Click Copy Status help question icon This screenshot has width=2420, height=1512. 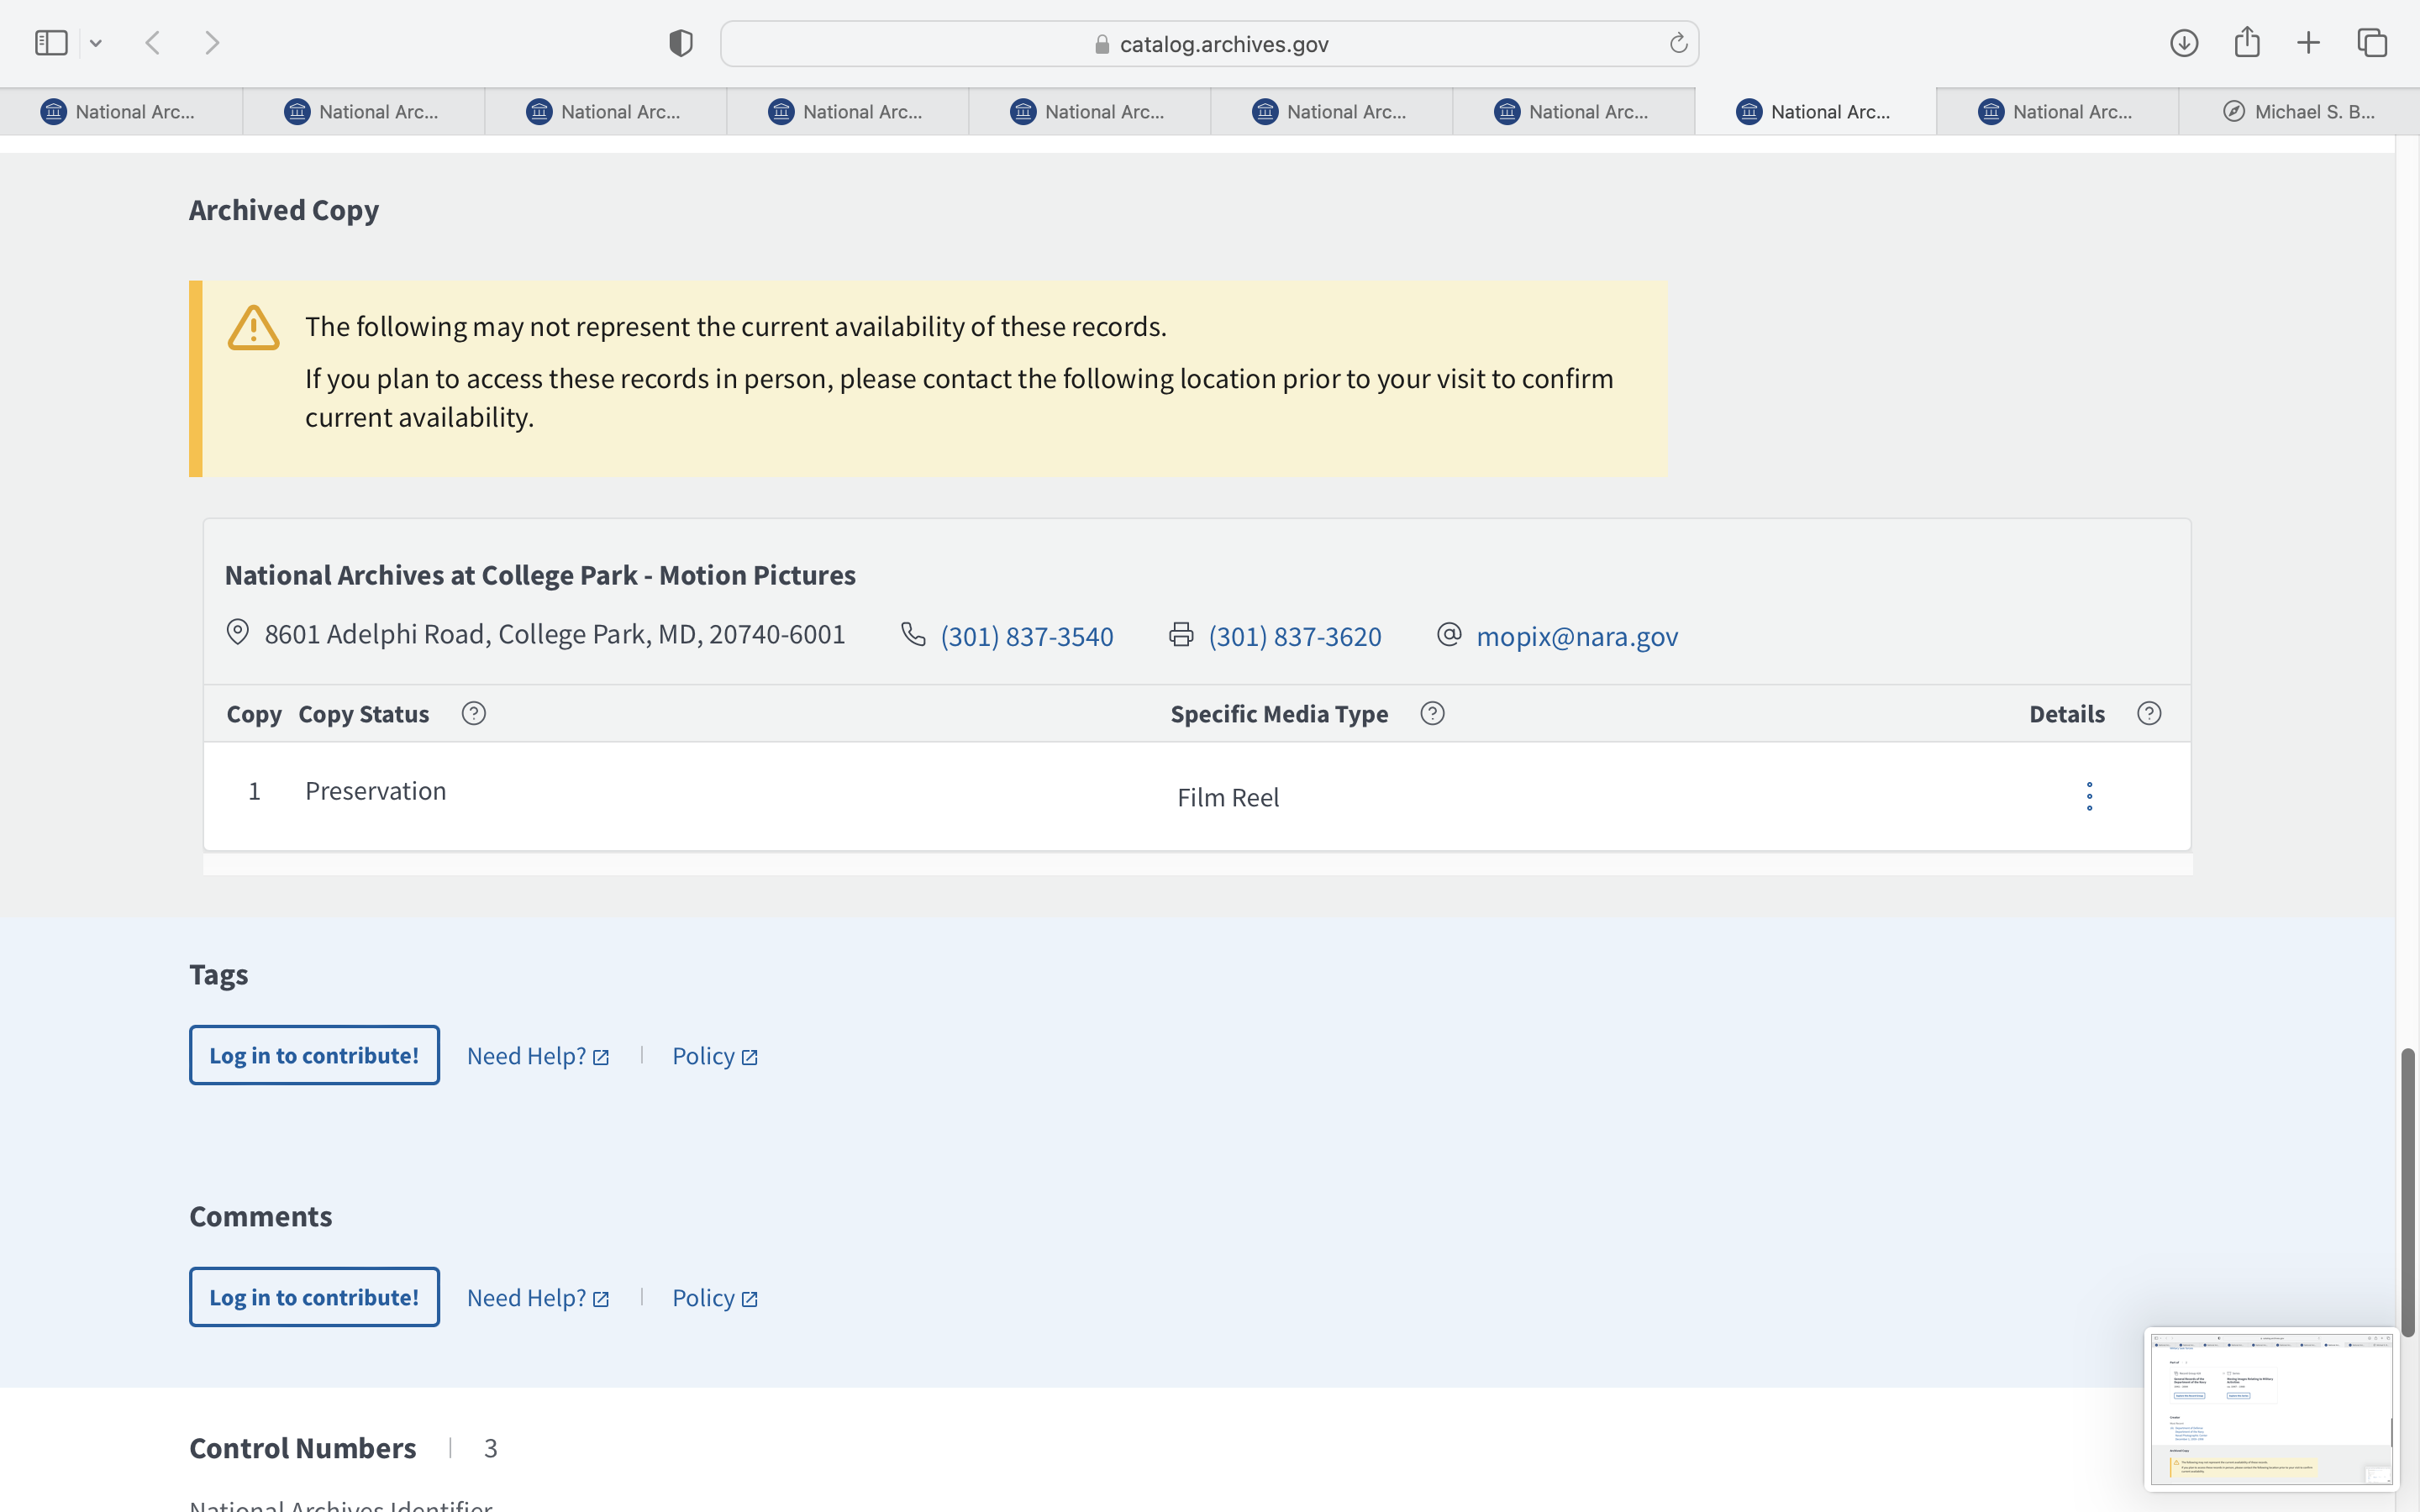[473, 713]
